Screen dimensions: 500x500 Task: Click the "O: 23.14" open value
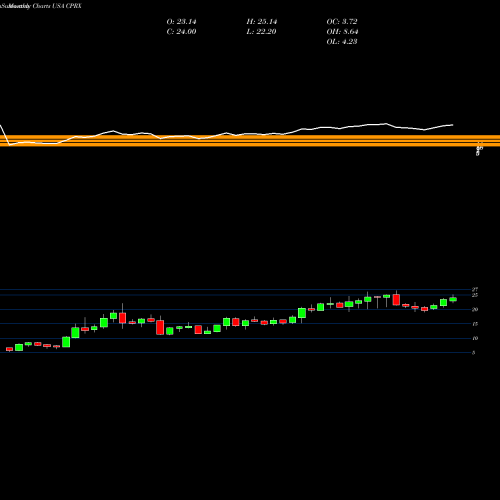[181, 22]
